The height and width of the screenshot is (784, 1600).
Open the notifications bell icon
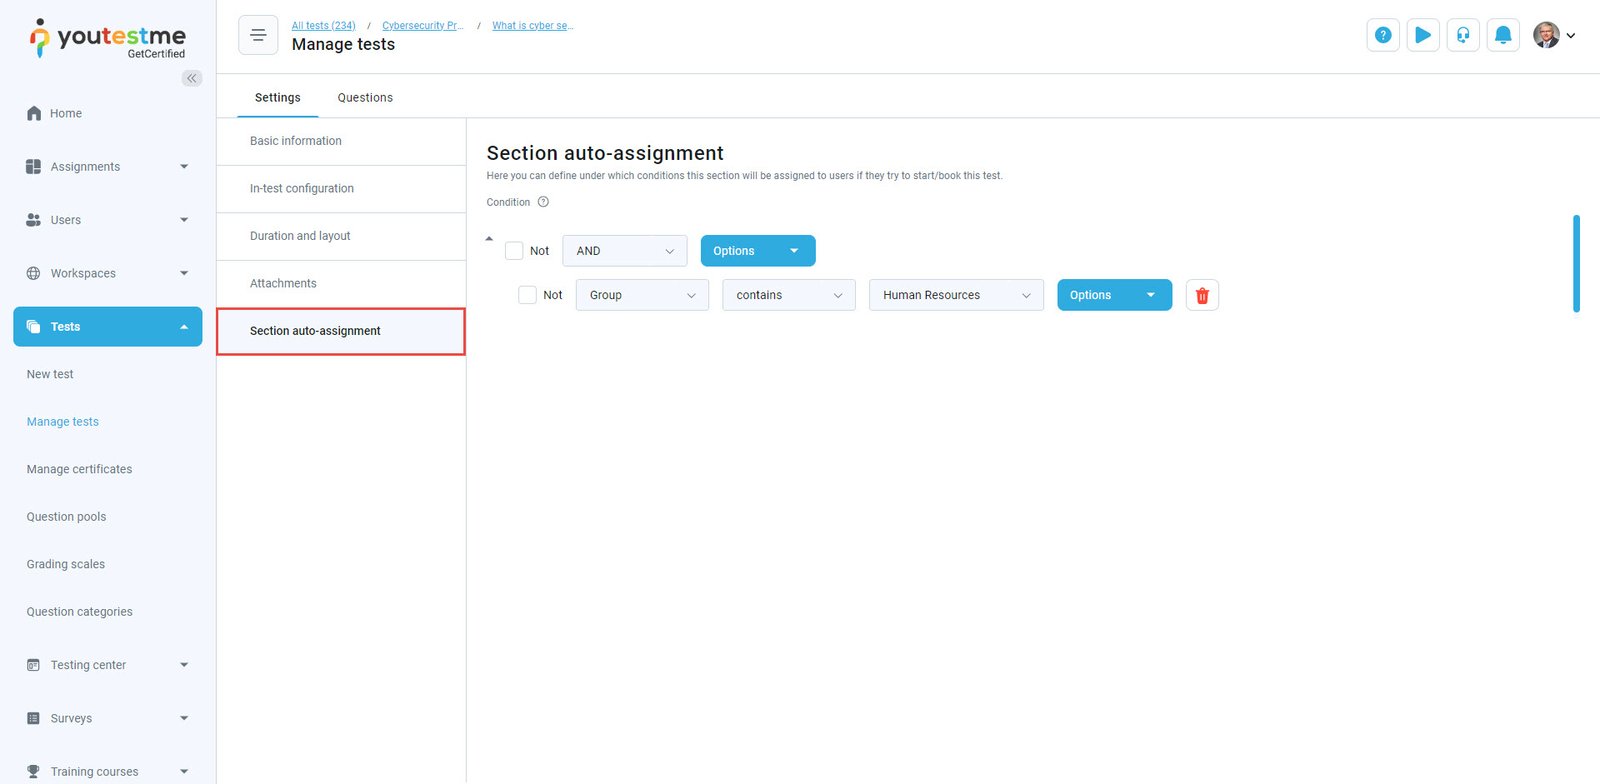point(1502,35)
